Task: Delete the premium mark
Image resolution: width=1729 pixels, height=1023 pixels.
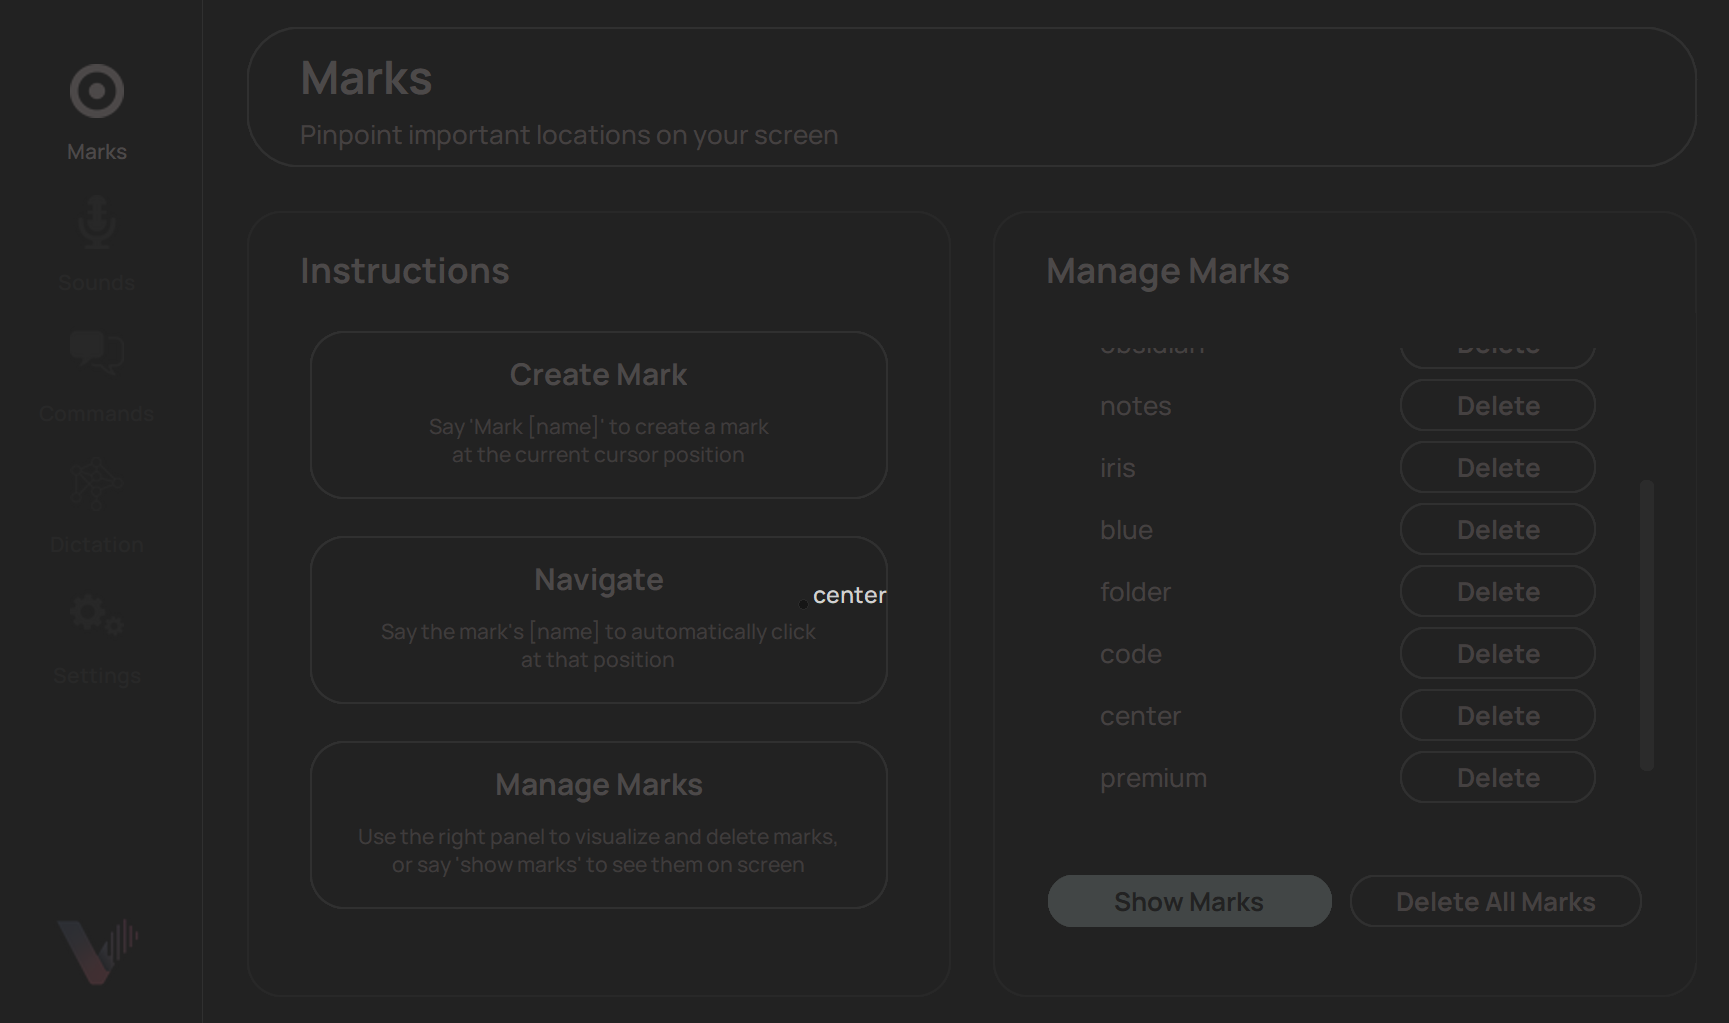Action: pyautogui.click(x=1497, y=777)
